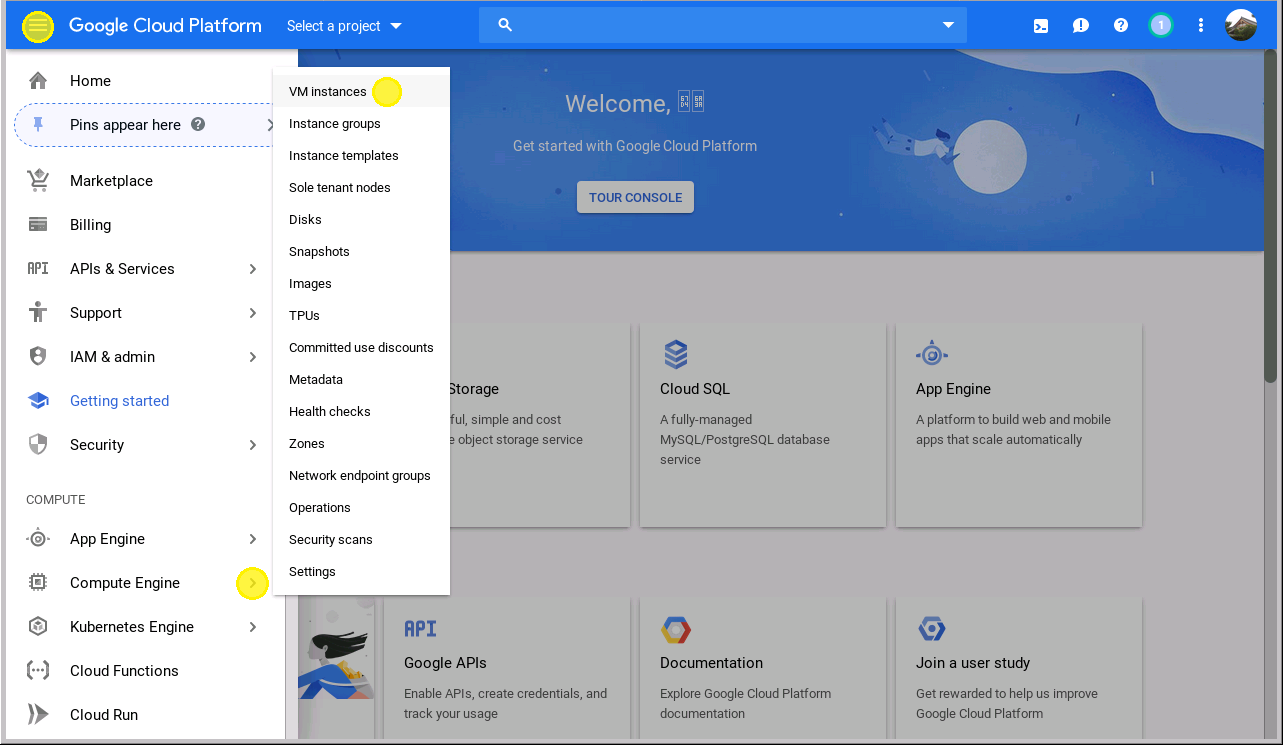Choose Committed use discounts
This screenshot has width=1283, height=745.
[361, 348]
